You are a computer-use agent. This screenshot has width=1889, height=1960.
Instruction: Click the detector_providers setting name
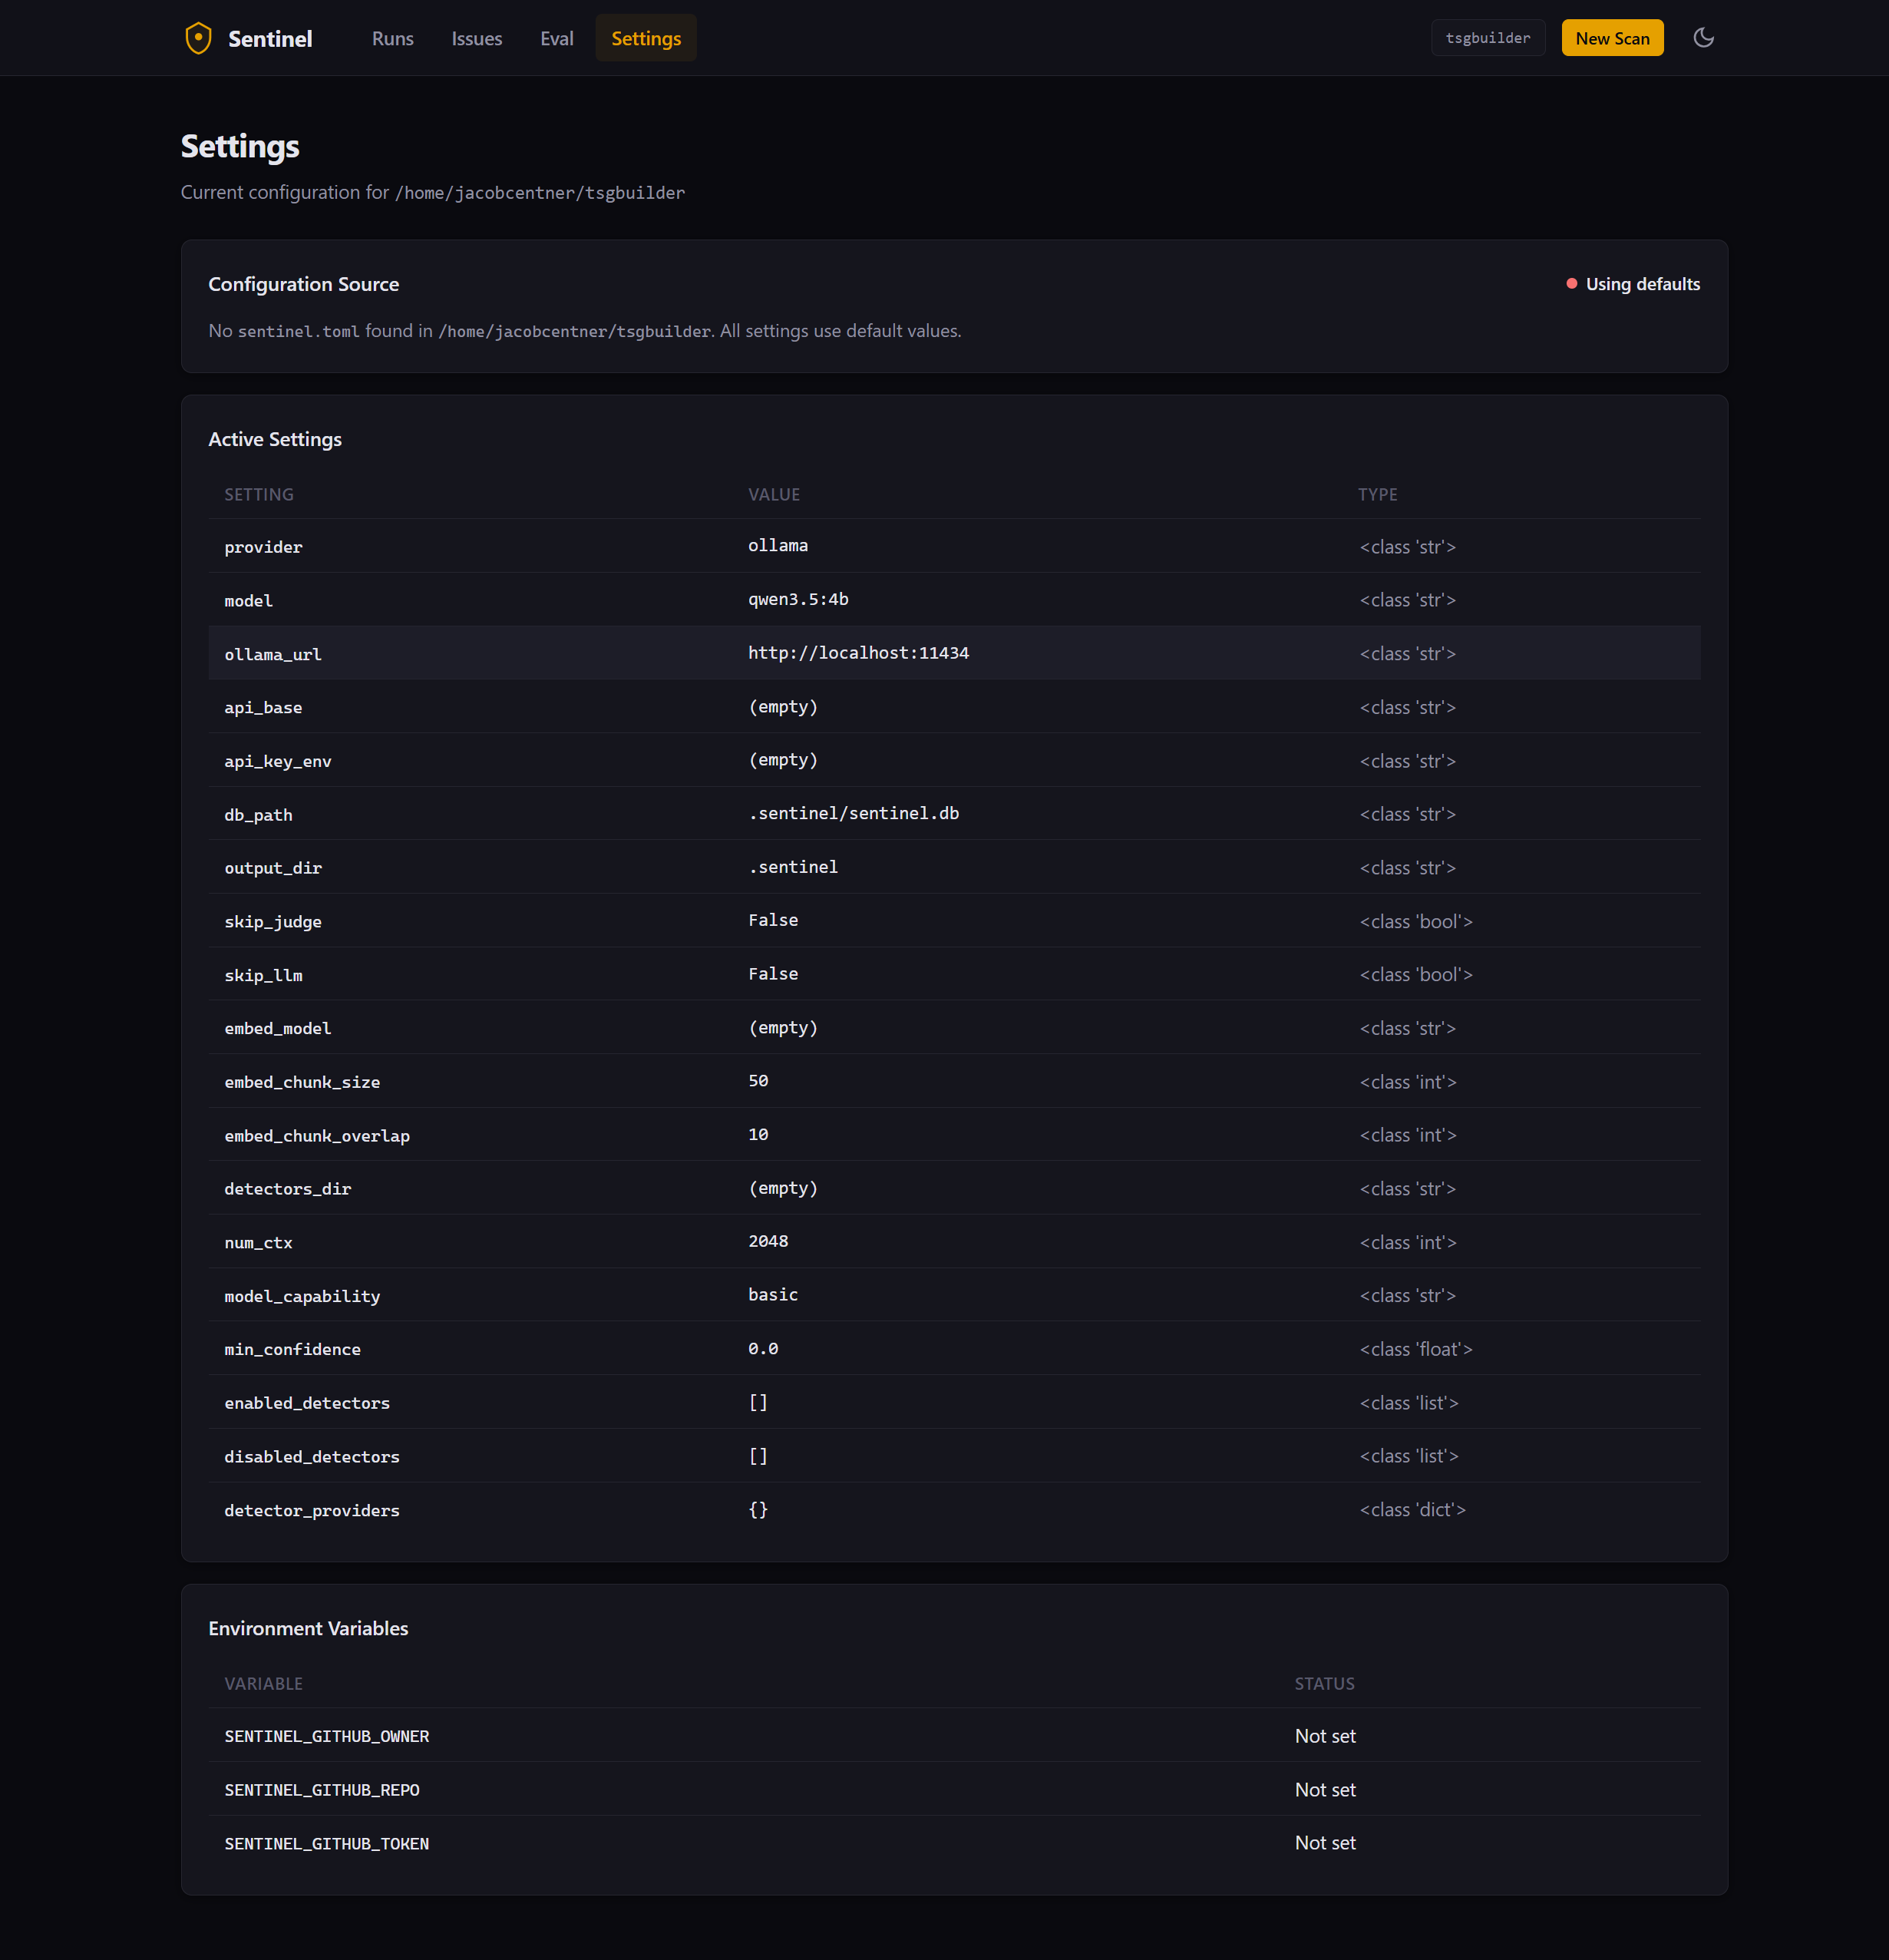(312, 1510)
